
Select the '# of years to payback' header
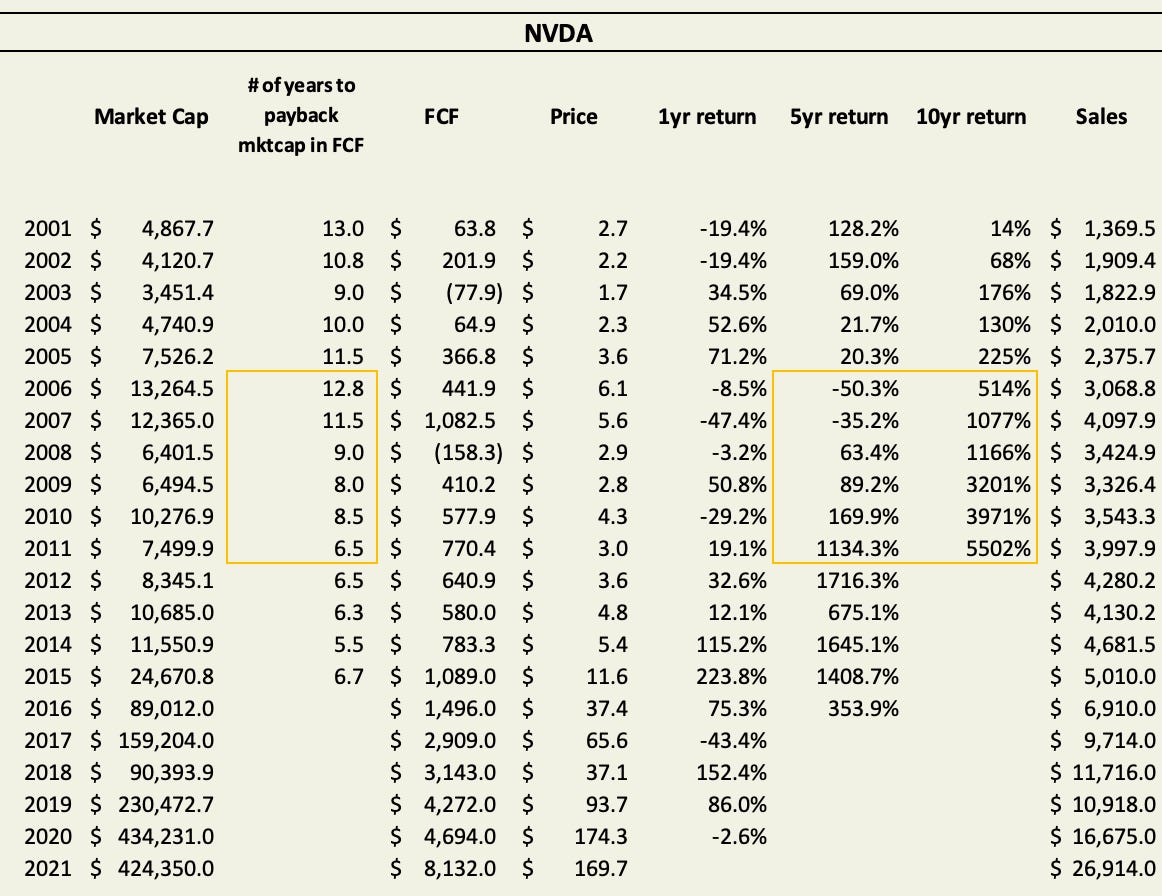click(x=301, y=115)
